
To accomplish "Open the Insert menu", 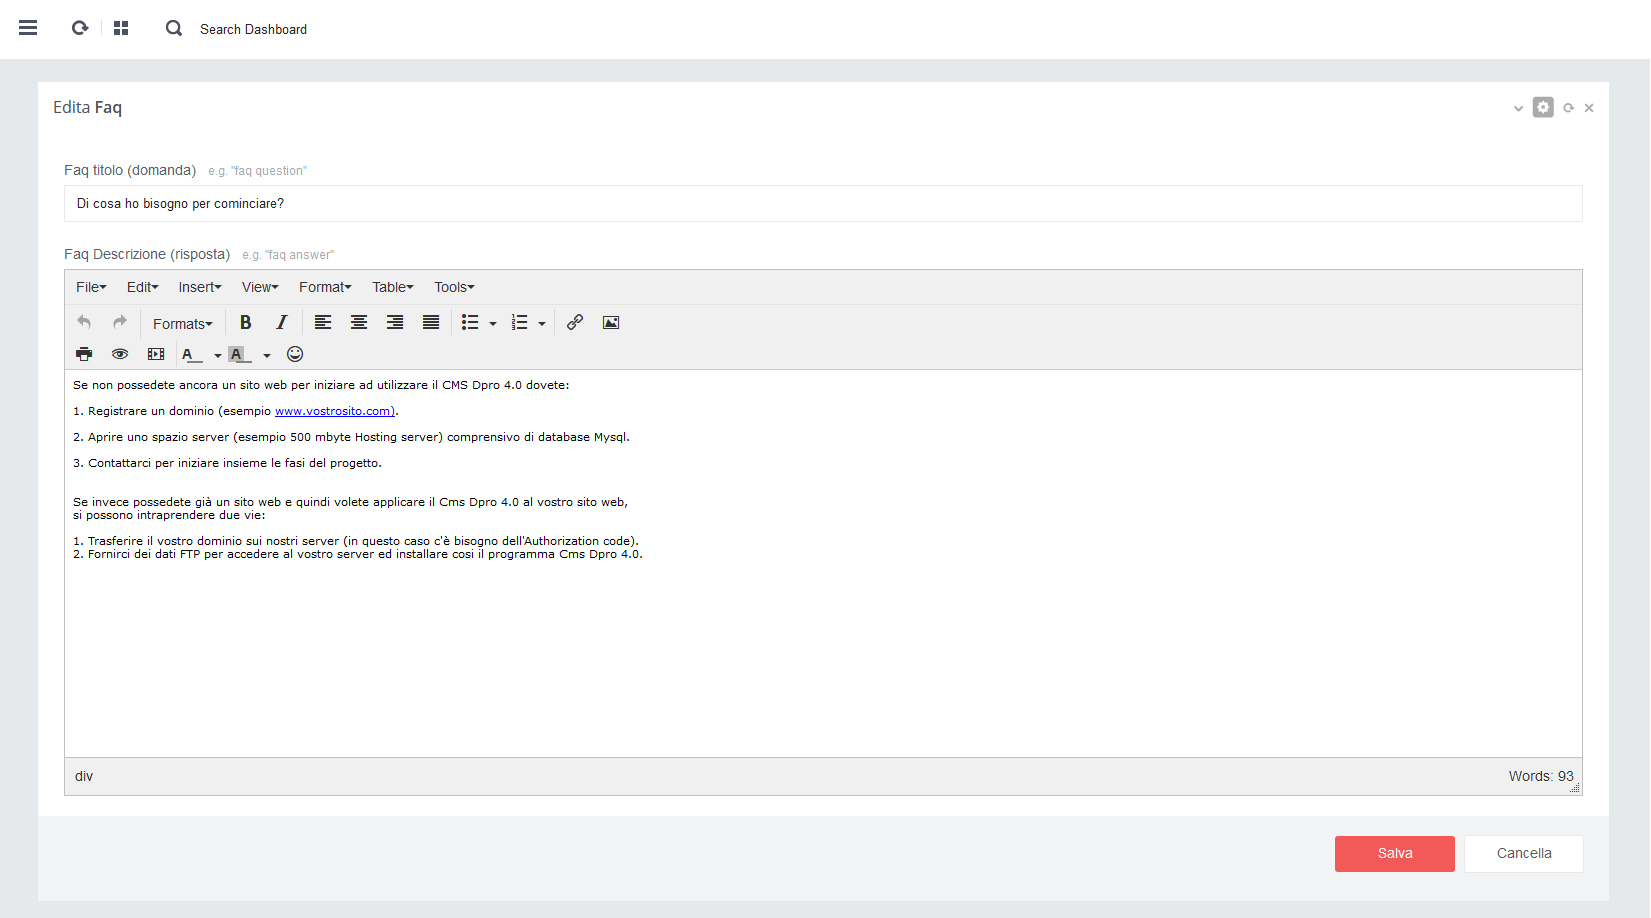I will 200,287.
